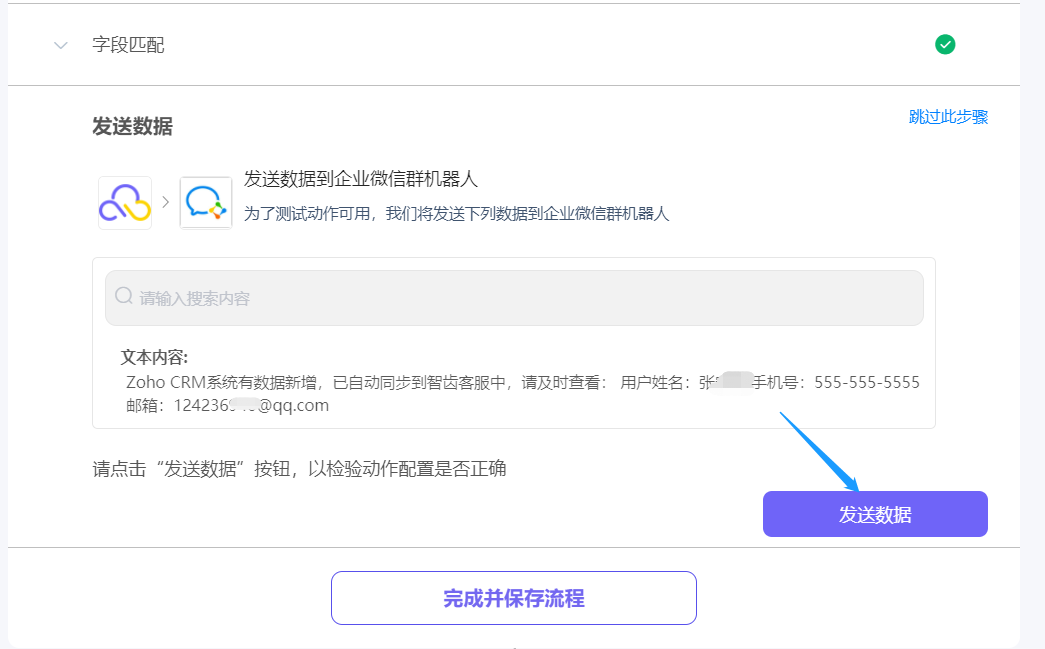
Task: Open the 字段匹配 section header
Action: [x=514, y=45]
